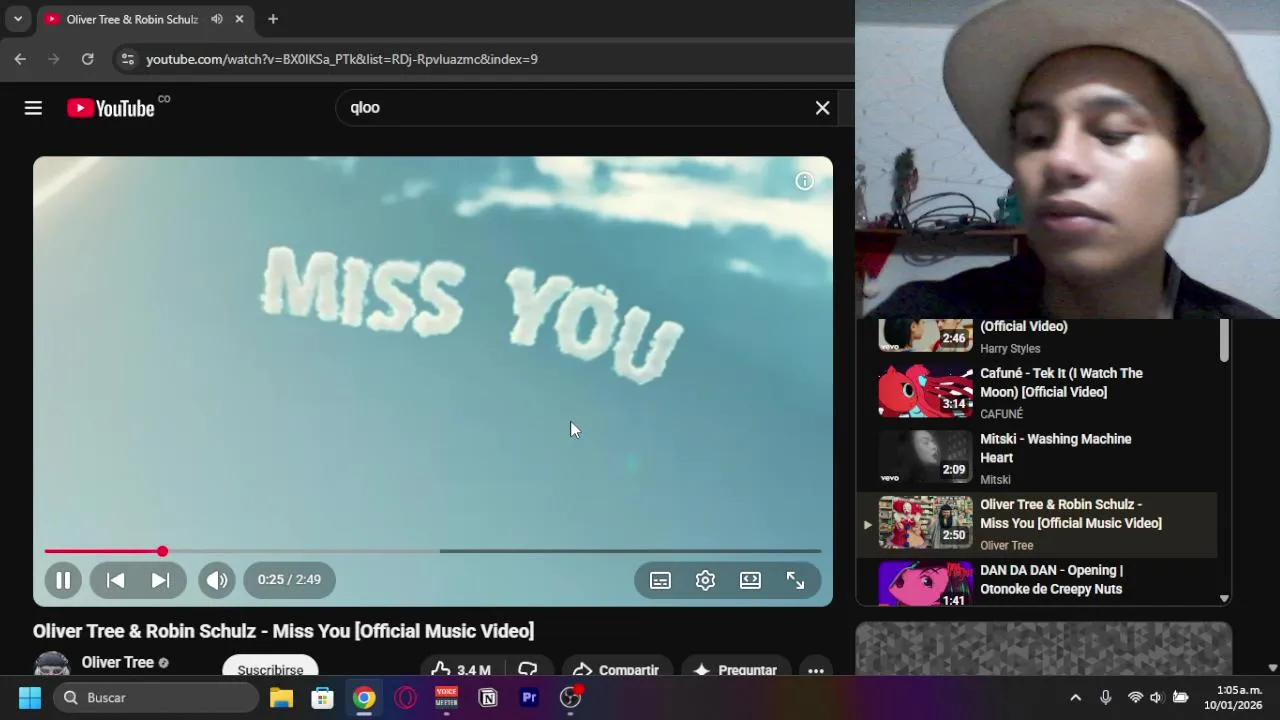Go forward in browser history
The image size is (1280, 720).
point(54,59)
